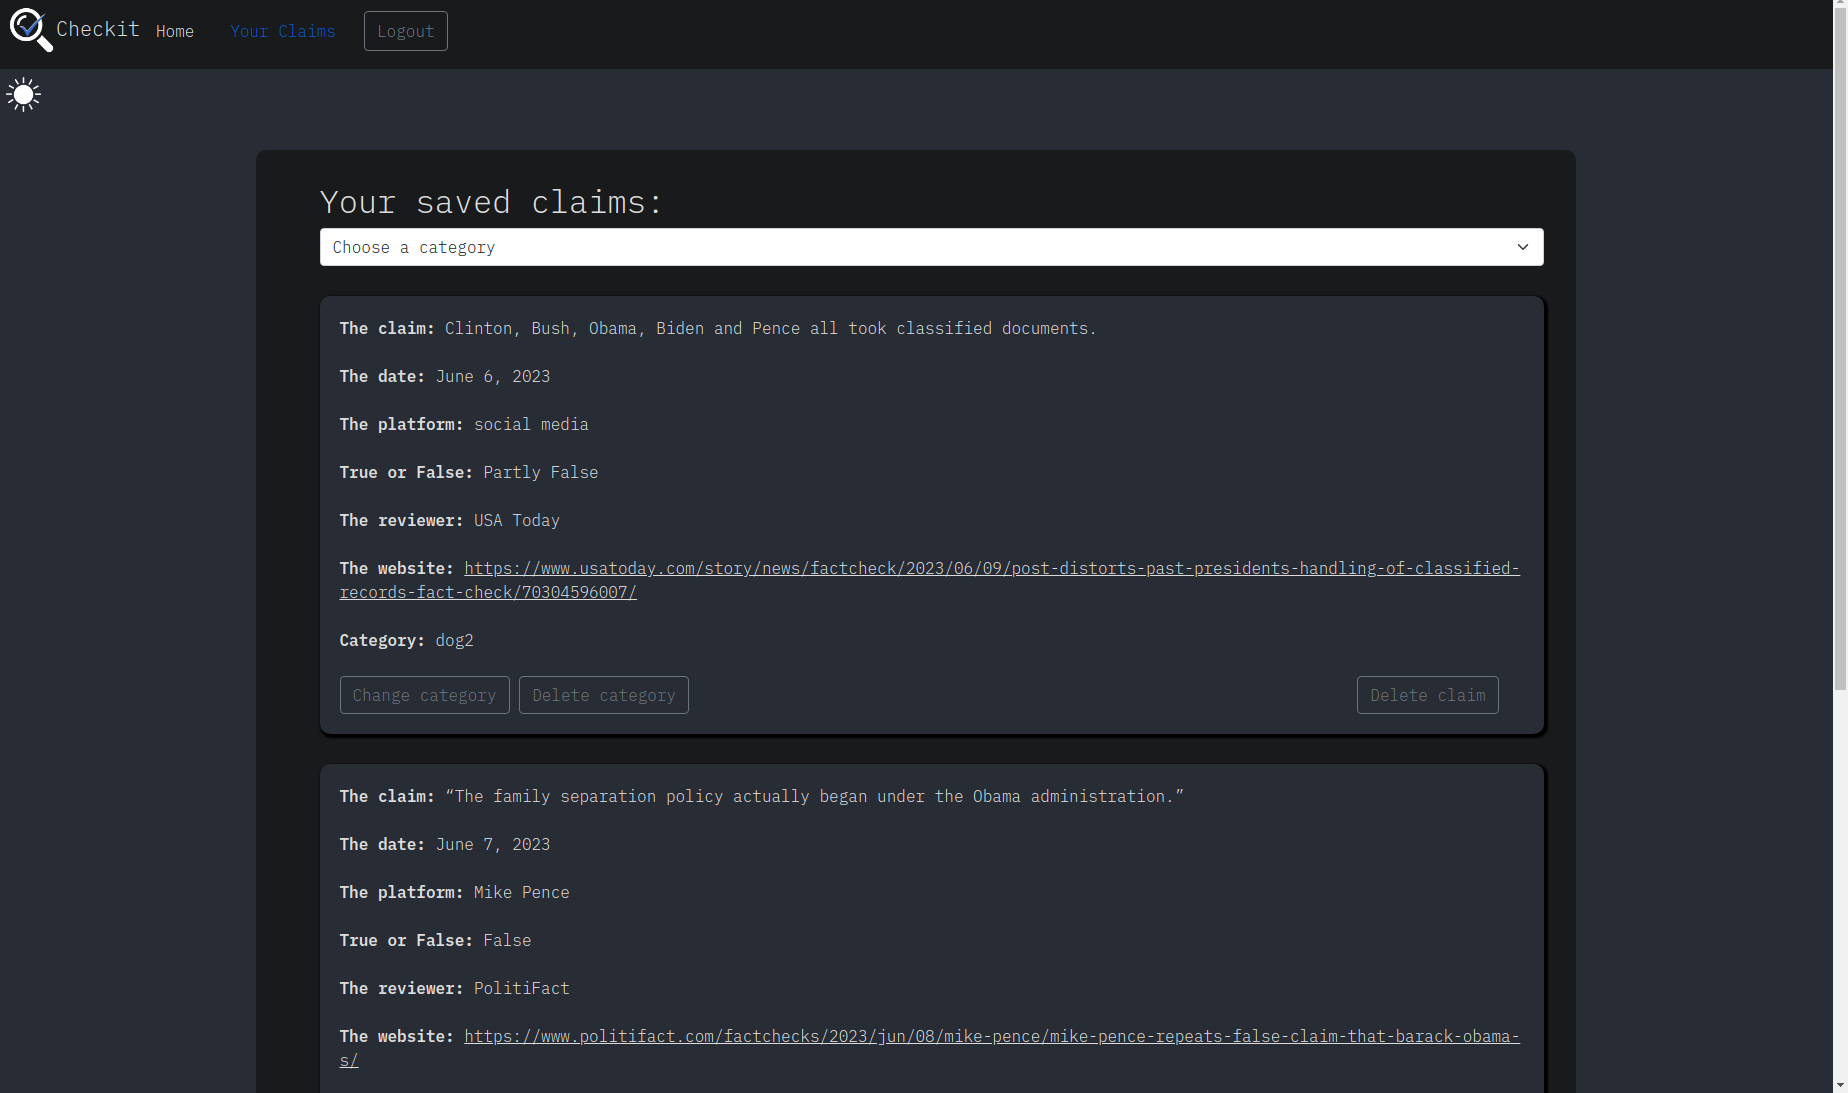Log out using the Logout button

pyautogui.click(x=405, y=32)
